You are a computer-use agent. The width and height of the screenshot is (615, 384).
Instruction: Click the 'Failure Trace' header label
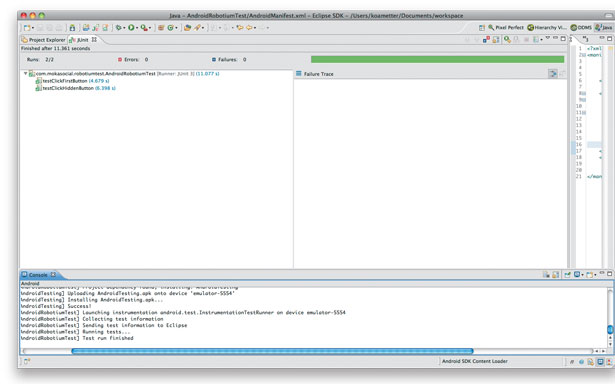[x=318, y=74]
